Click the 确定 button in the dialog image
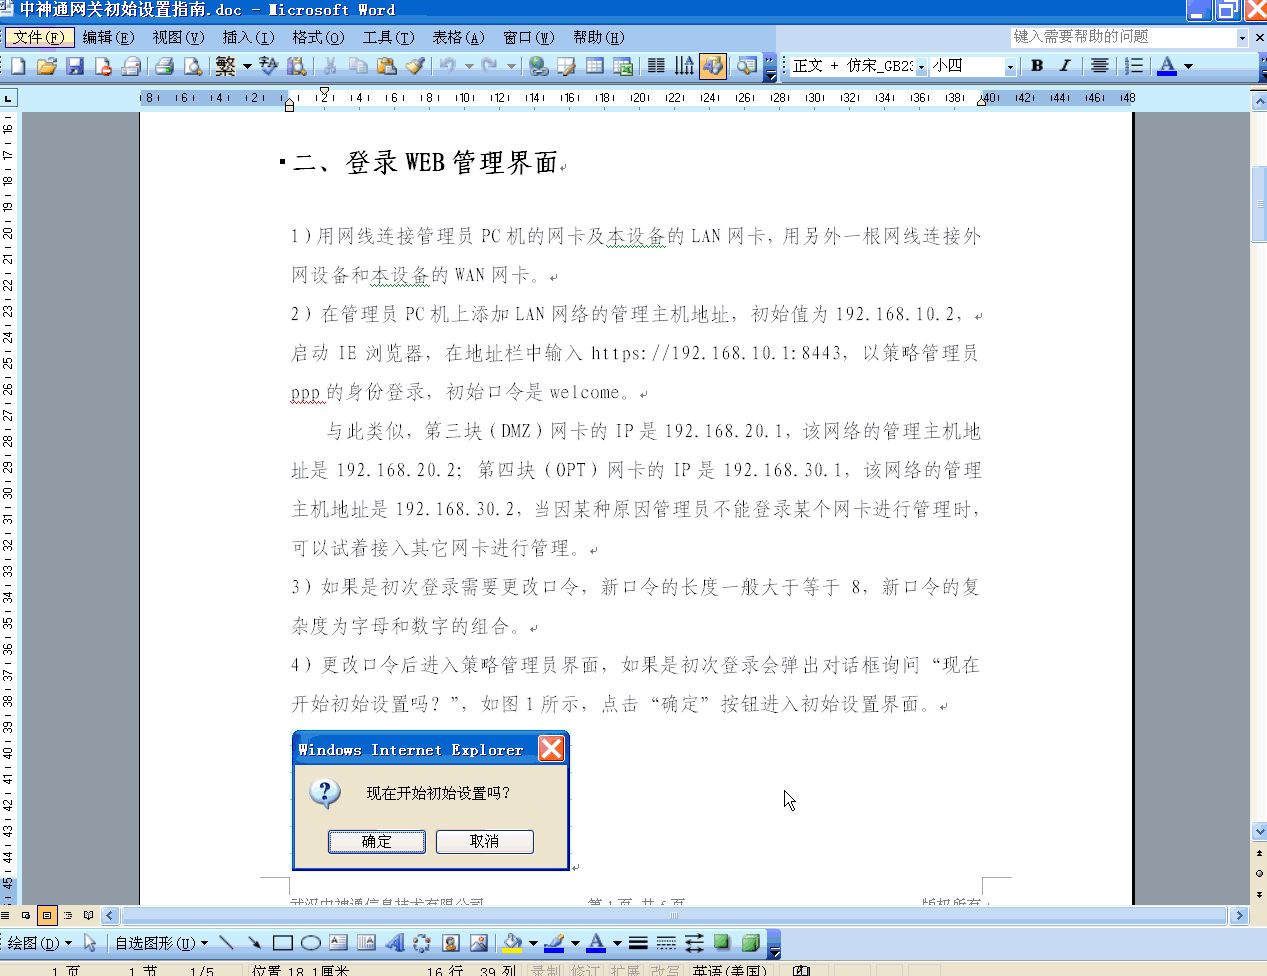 coord(377,841)
